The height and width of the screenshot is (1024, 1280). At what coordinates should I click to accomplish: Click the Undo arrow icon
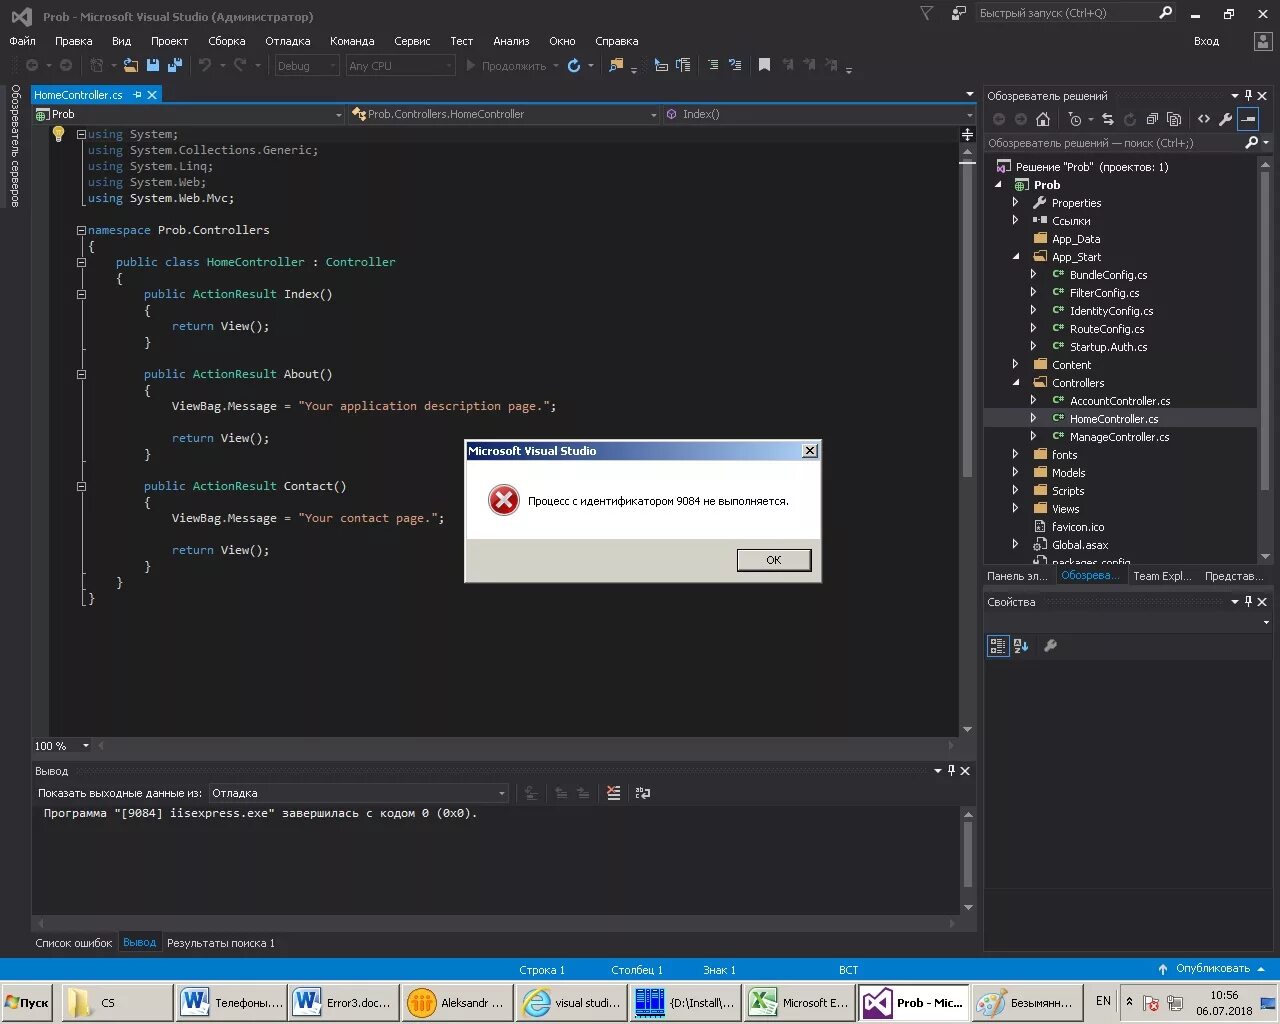click(x=204, y=65)
